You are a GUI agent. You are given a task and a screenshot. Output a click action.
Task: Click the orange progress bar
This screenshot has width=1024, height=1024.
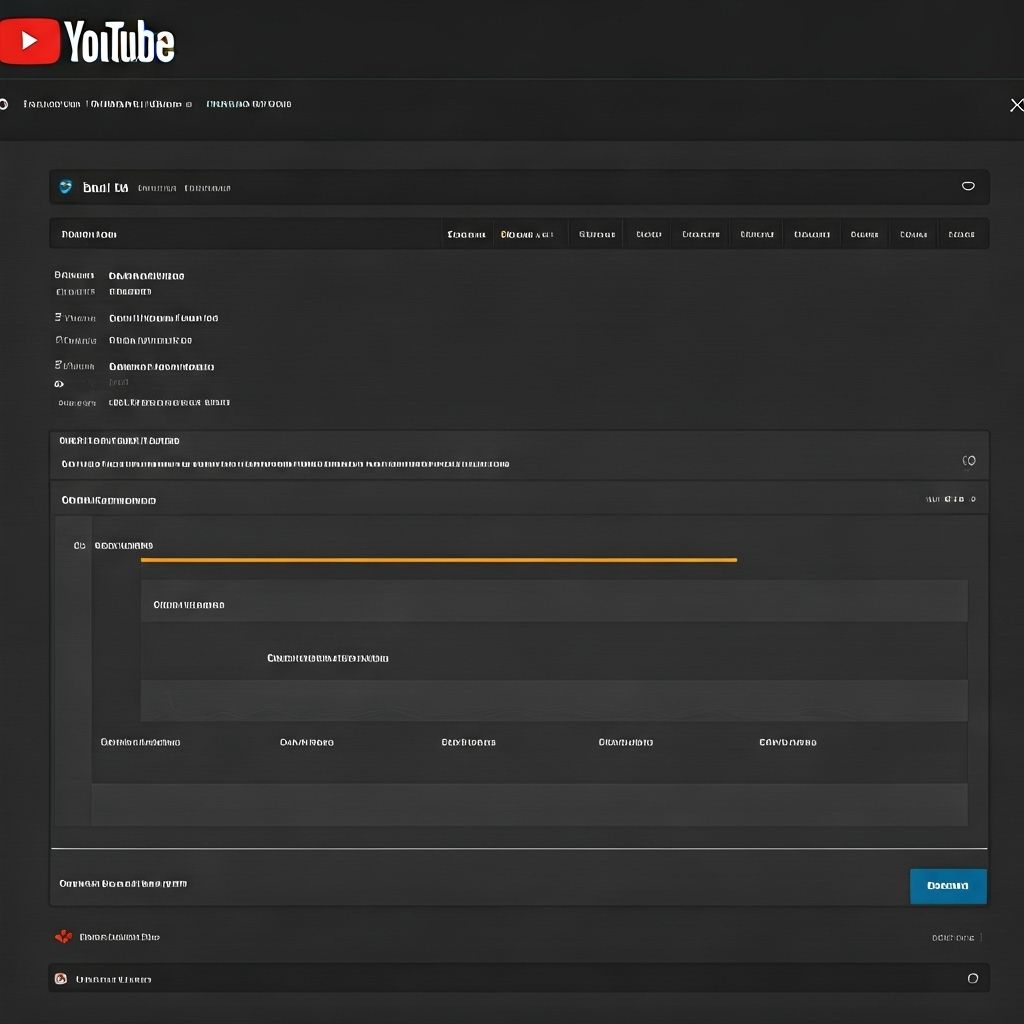438,560
